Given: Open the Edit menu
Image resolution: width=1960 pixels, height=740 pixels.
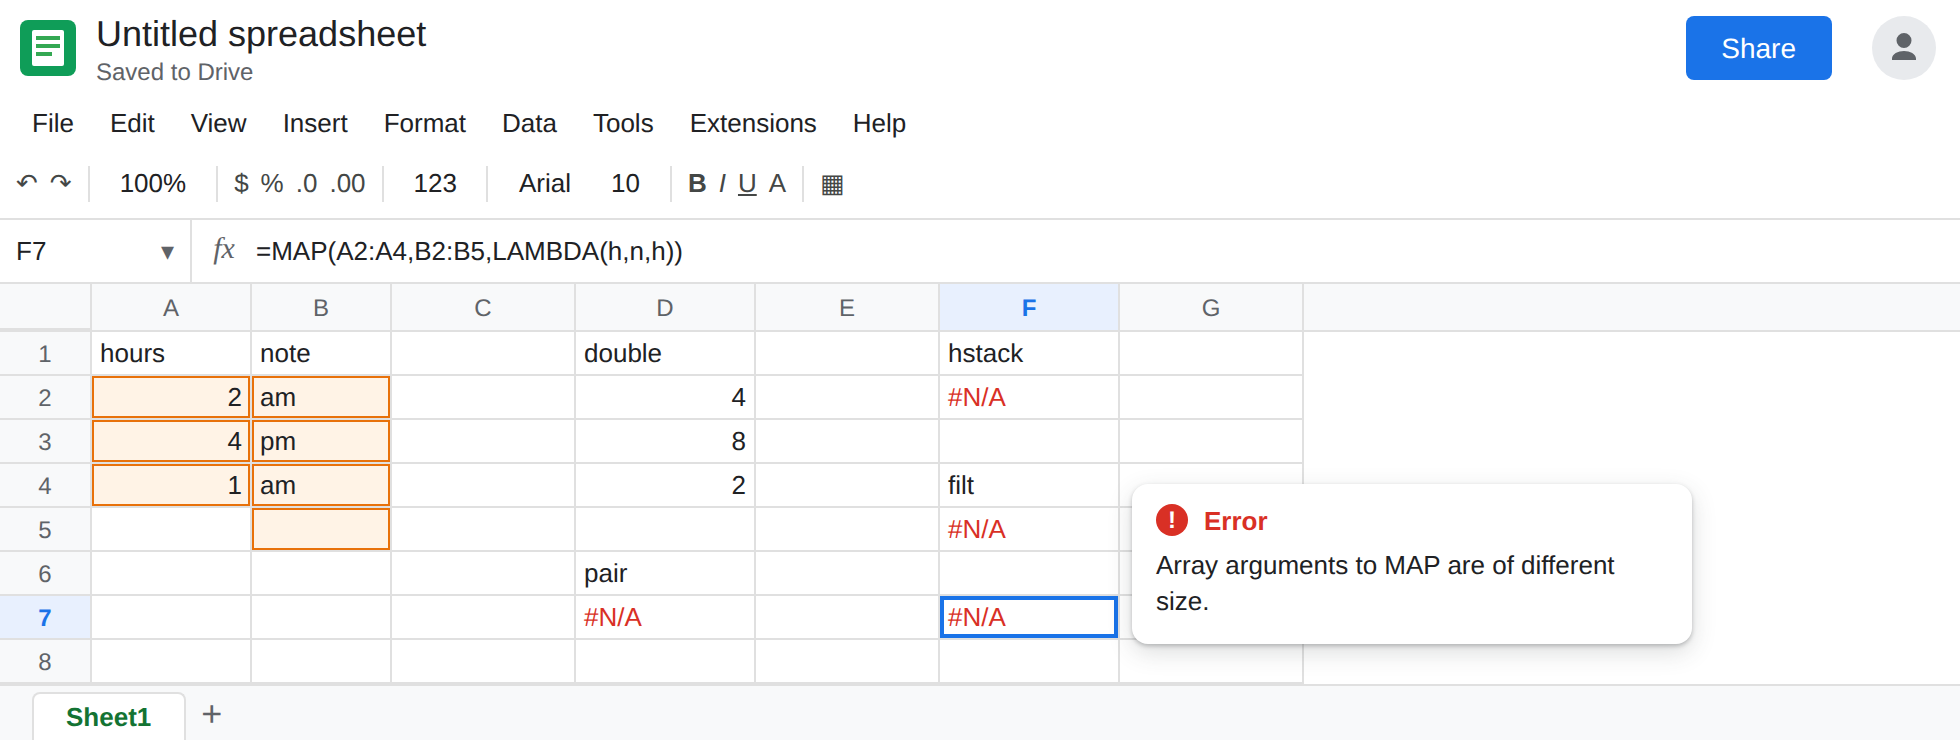Looking at the screenshot, I should coord(132,123).
